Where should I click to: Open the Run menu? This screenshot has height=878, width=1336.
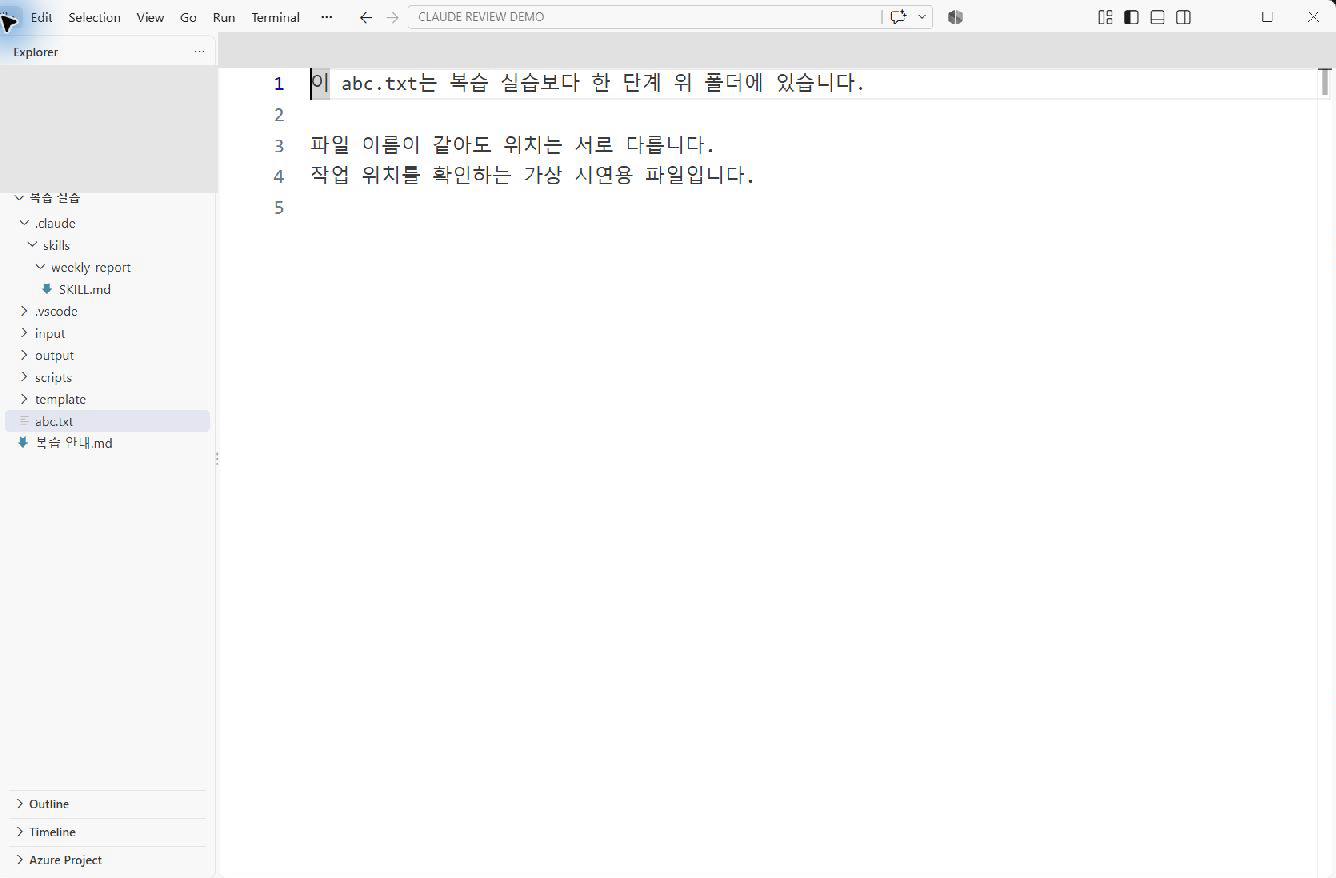tap(224, 17)
